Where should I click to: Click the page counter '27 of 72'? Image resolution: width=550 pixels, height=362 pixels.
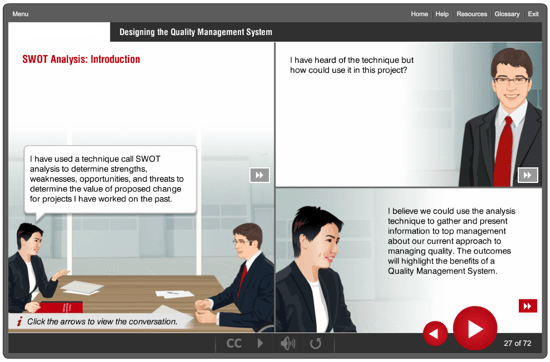[517, 343]
